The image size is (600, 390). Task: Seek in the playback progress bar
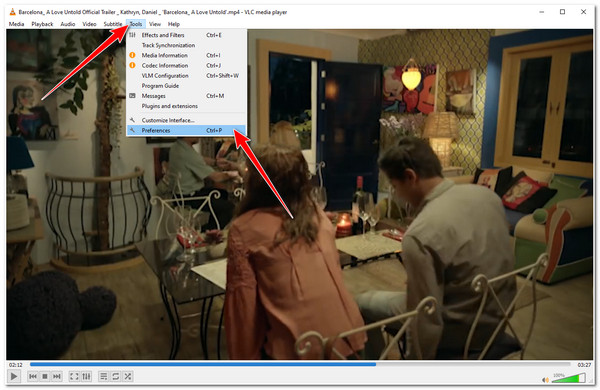300,365
